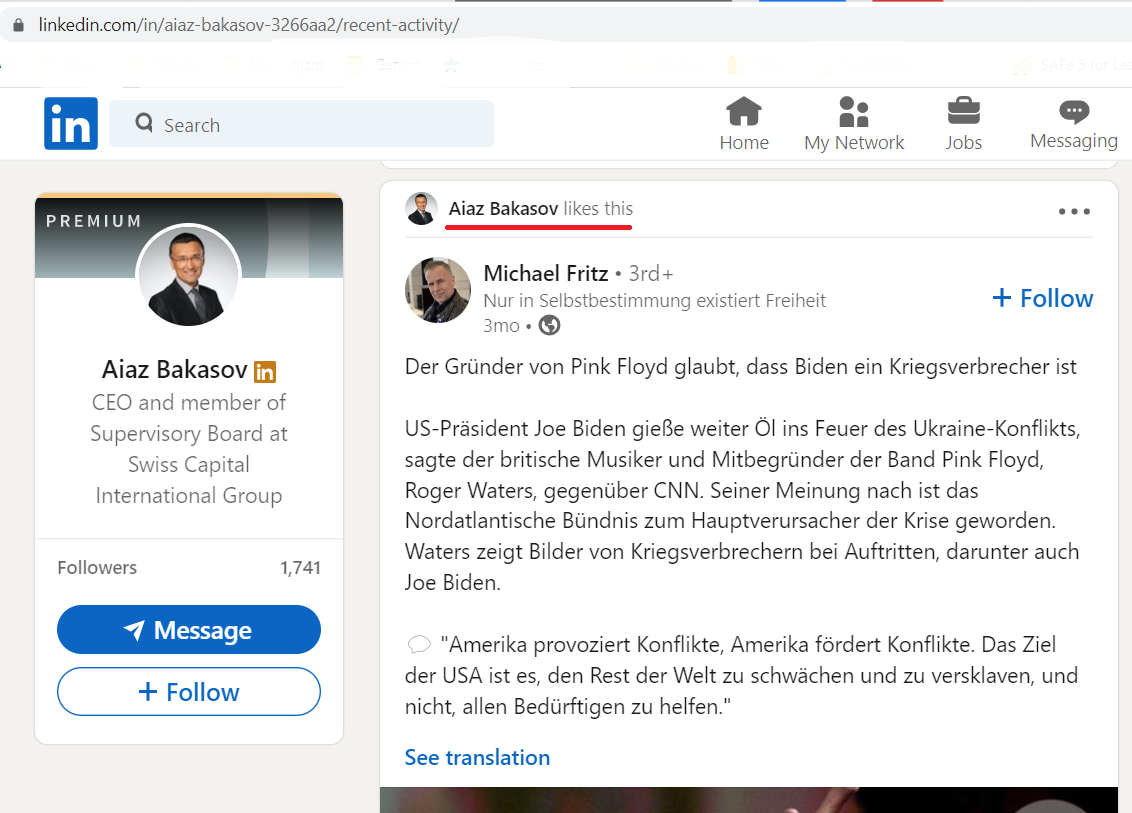Click Aiaz Bakasov name in profile card
The width and height of the screenshot is (1132, 813).
tap(174, 370)
